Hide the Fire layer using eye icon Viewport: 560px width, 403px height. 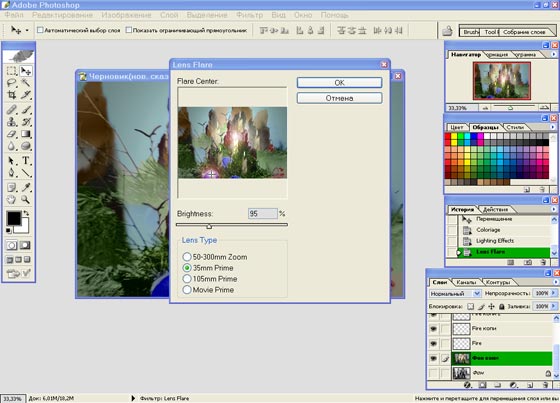coord(433,343)
